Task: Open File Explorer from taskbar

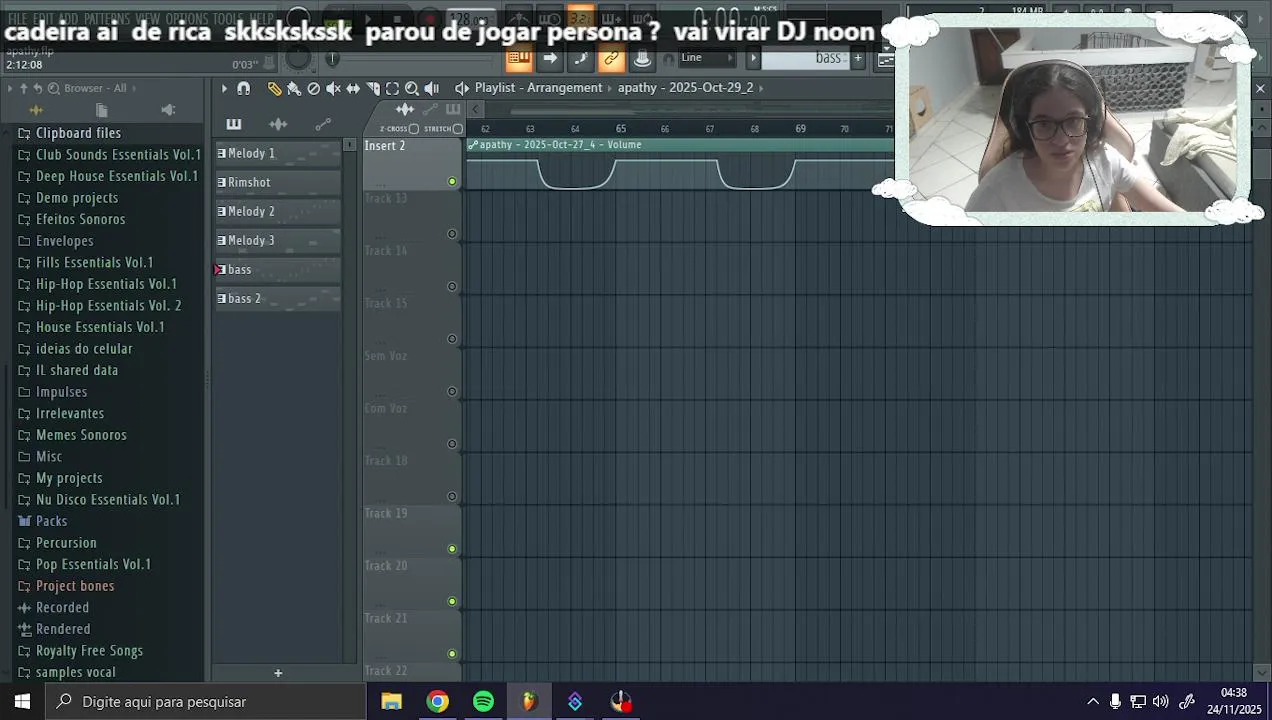Action: click(x=391, y=701)
